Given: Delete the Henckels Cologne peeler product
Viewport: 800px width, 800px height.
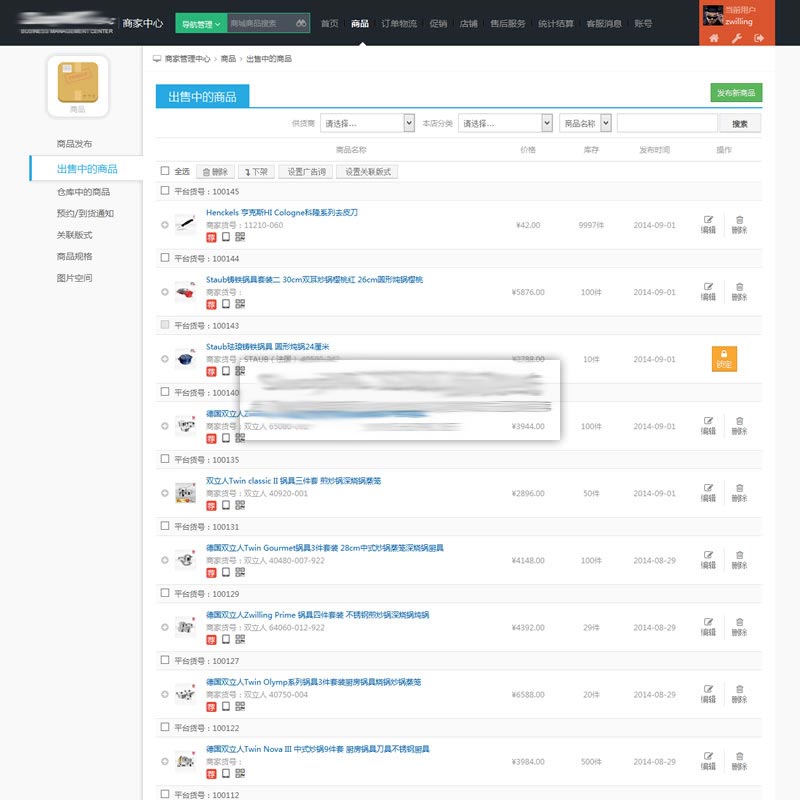Looking at the screenshot, I should [739, 224].
